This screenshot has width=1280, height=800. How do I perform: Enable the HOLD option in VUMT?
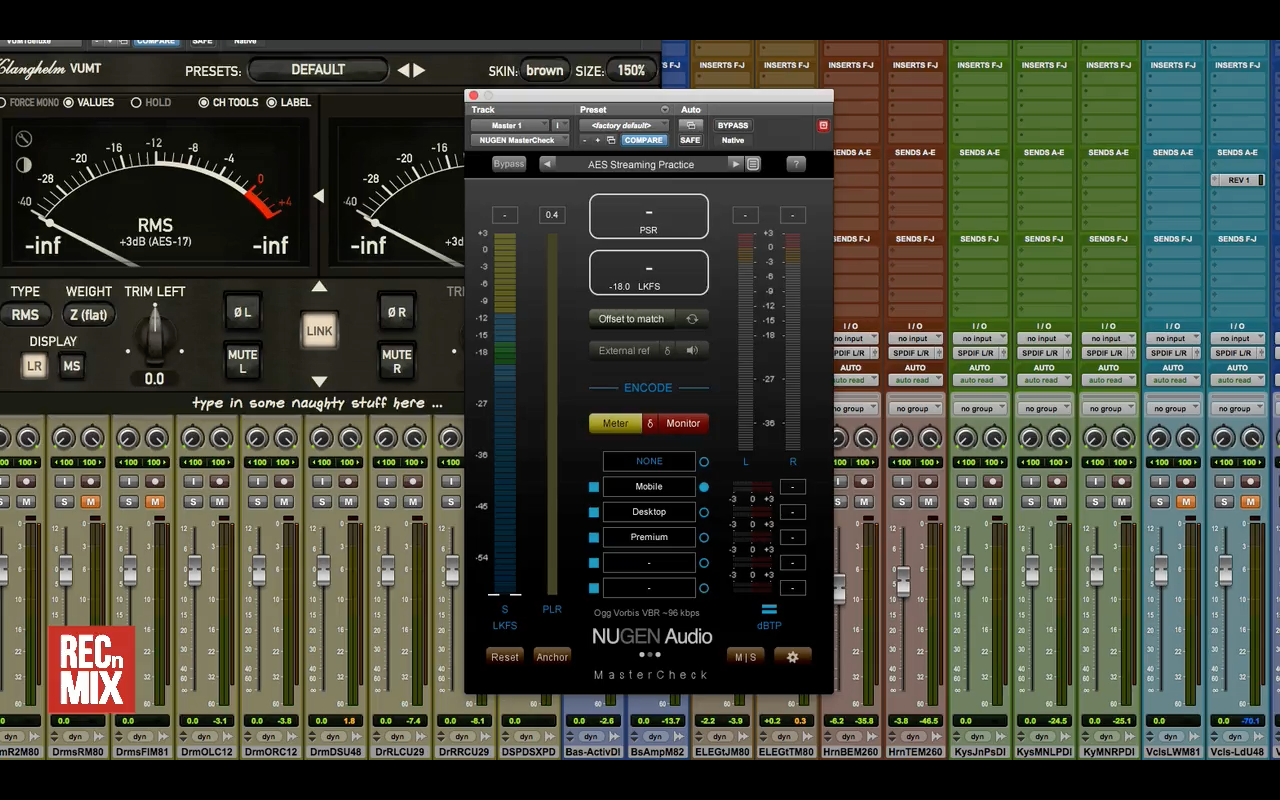point(137,102)
